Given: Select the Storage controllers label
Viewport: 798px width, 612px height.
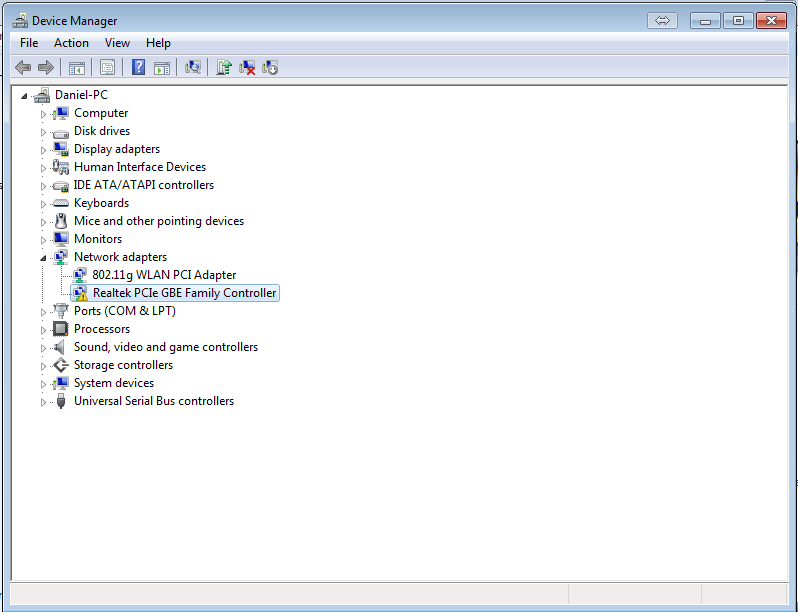Looking at the screenshot, I should tap(123, 365).
